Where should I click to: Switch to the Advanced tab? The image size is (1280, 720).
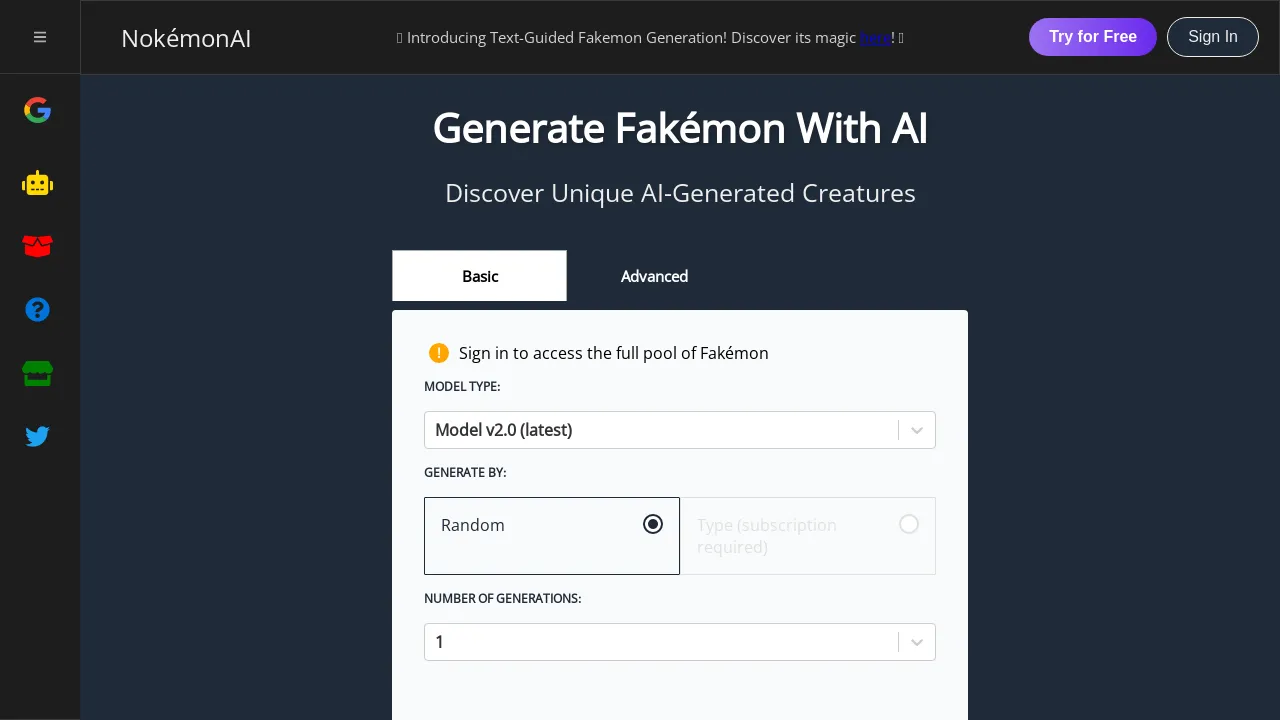pos(654,276)
